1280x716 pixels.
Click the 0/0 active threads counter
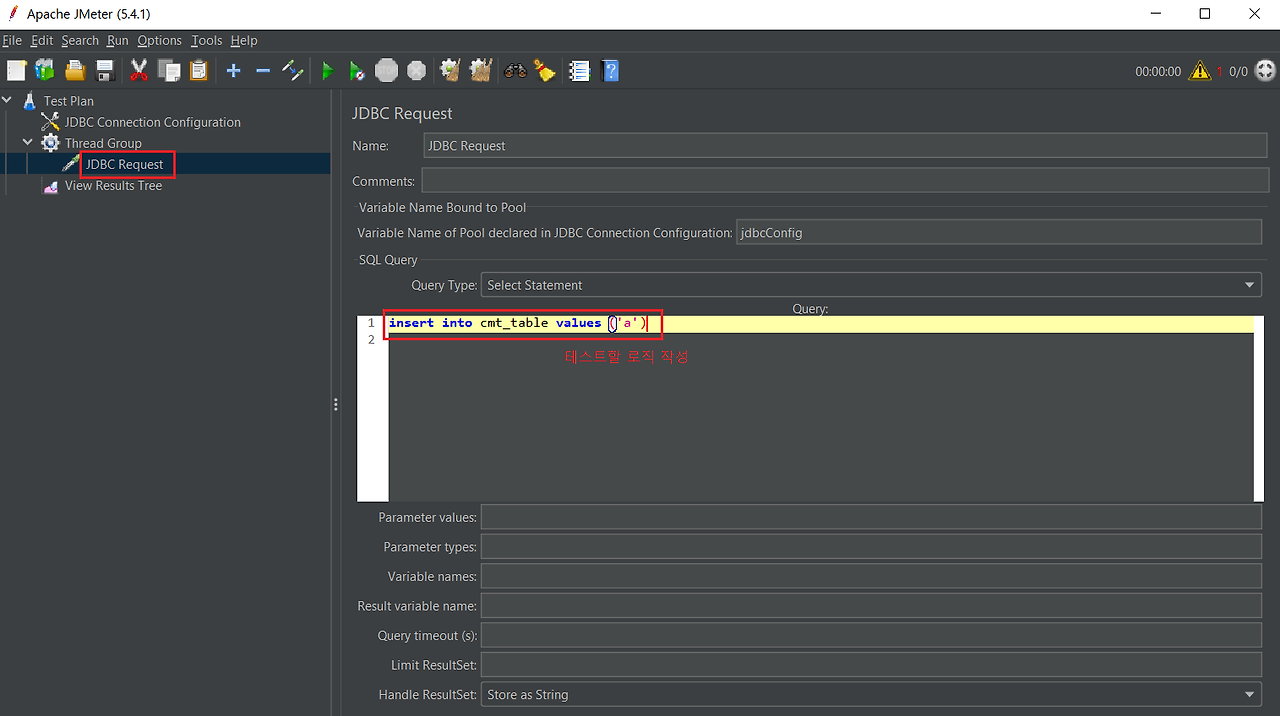coord(1238,72)
